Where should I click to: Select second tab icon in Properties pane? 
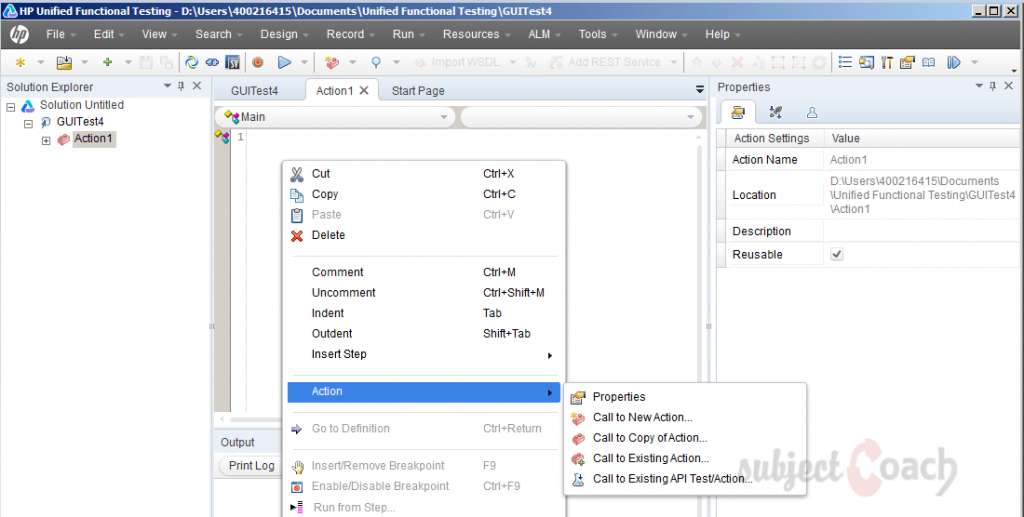(775, 112)
